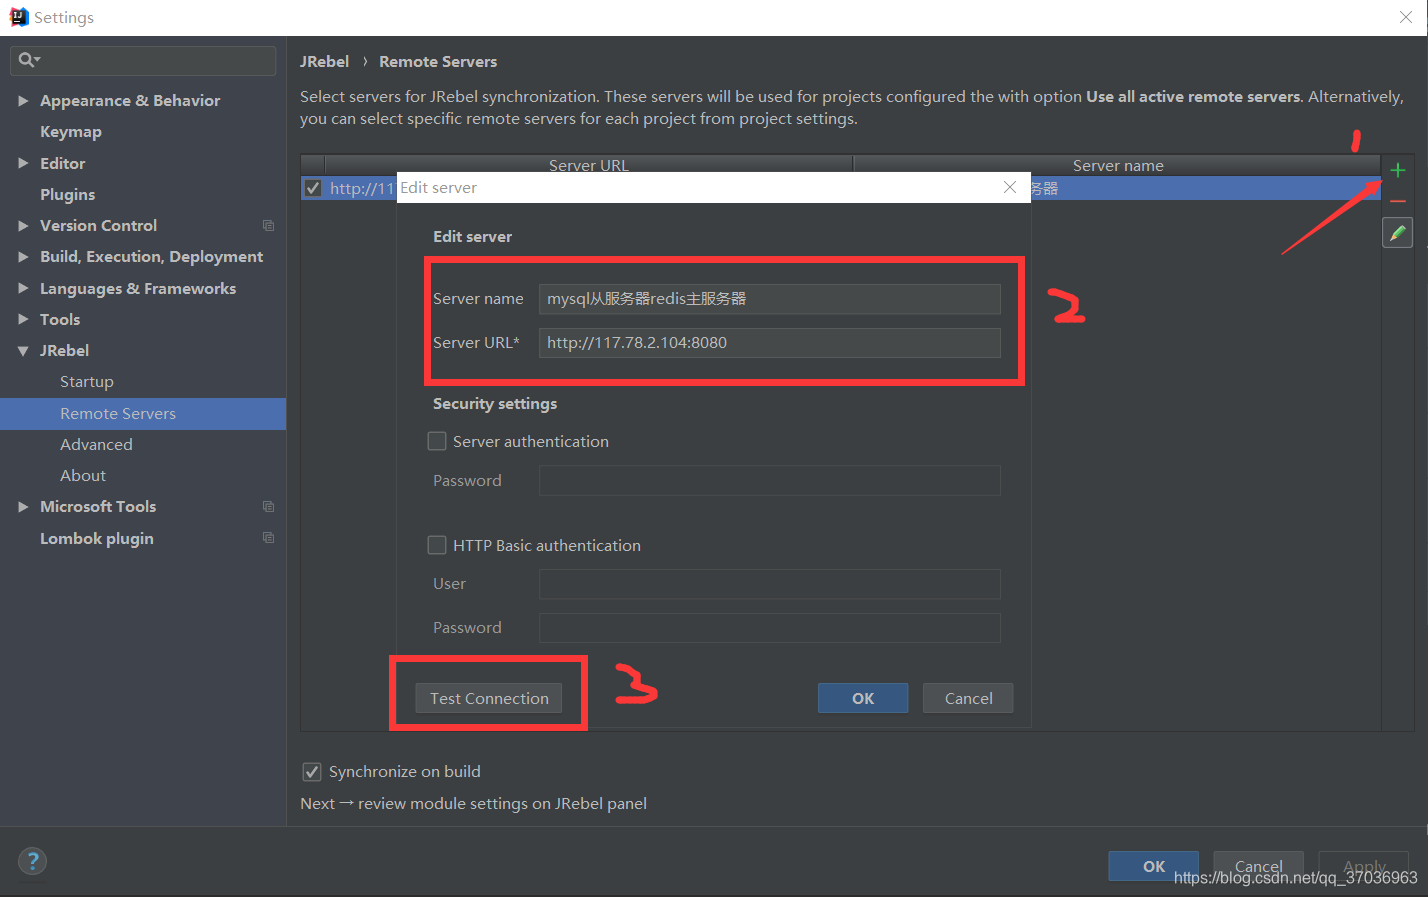The height and width of the screenshot is (897, 1428).
Task: Enable HTTP Basic authentication
Action: 437,545
